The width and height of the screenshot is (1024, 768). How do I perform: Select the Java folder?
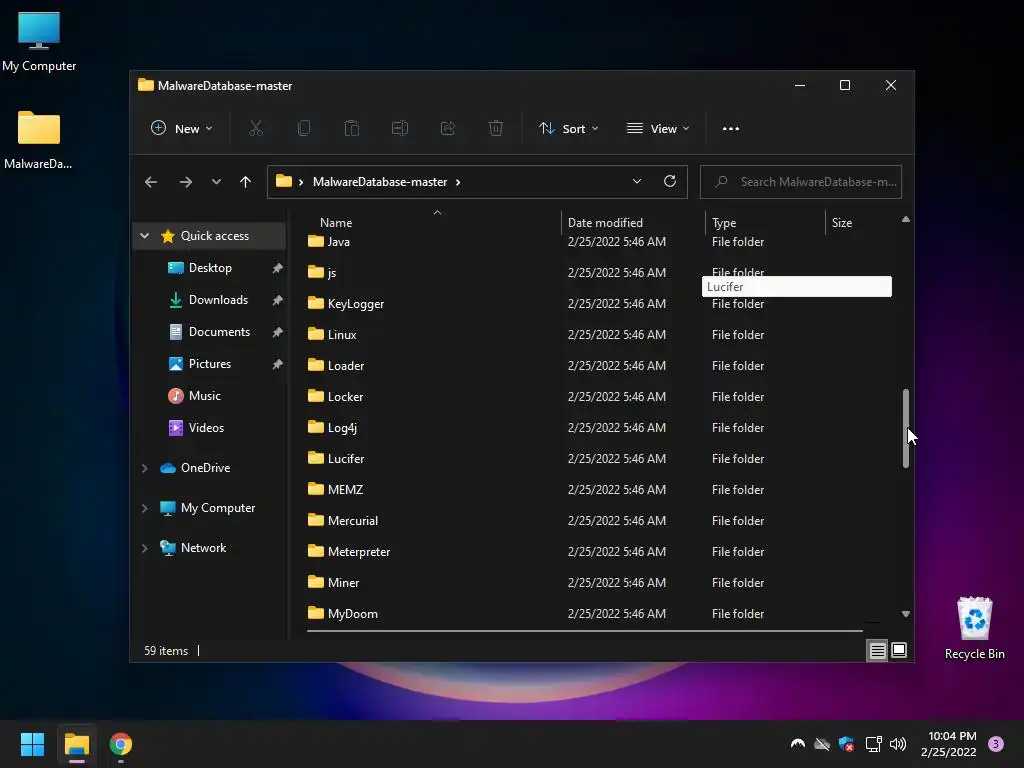click(x=338, y=242)
